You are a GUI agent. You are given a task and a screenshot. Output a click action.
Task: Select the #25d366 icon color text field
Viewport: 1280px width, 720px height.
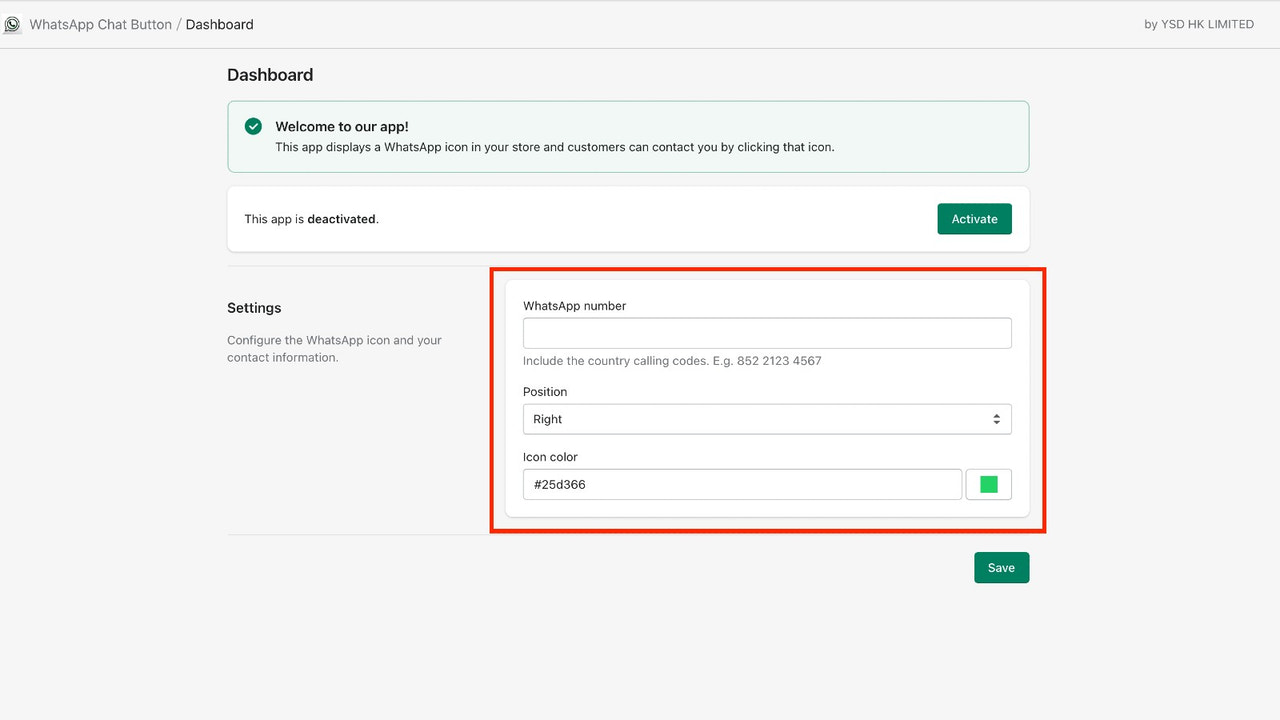tap(742, 484)
